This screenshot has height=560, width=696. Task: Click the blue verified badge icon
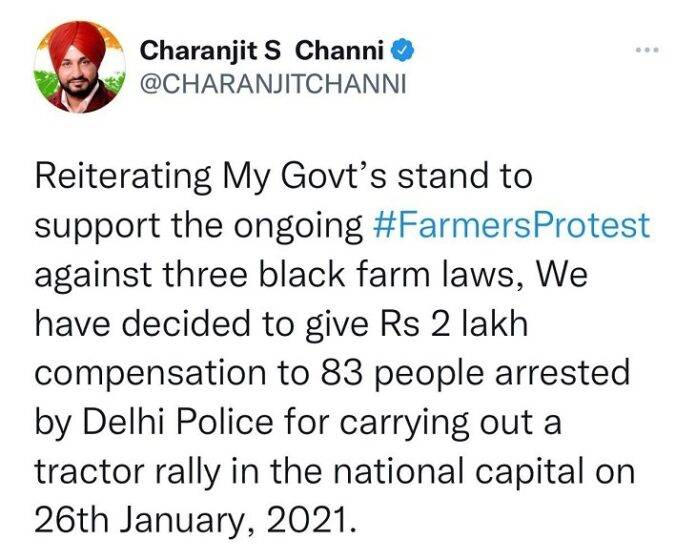(x=403, y=51)
